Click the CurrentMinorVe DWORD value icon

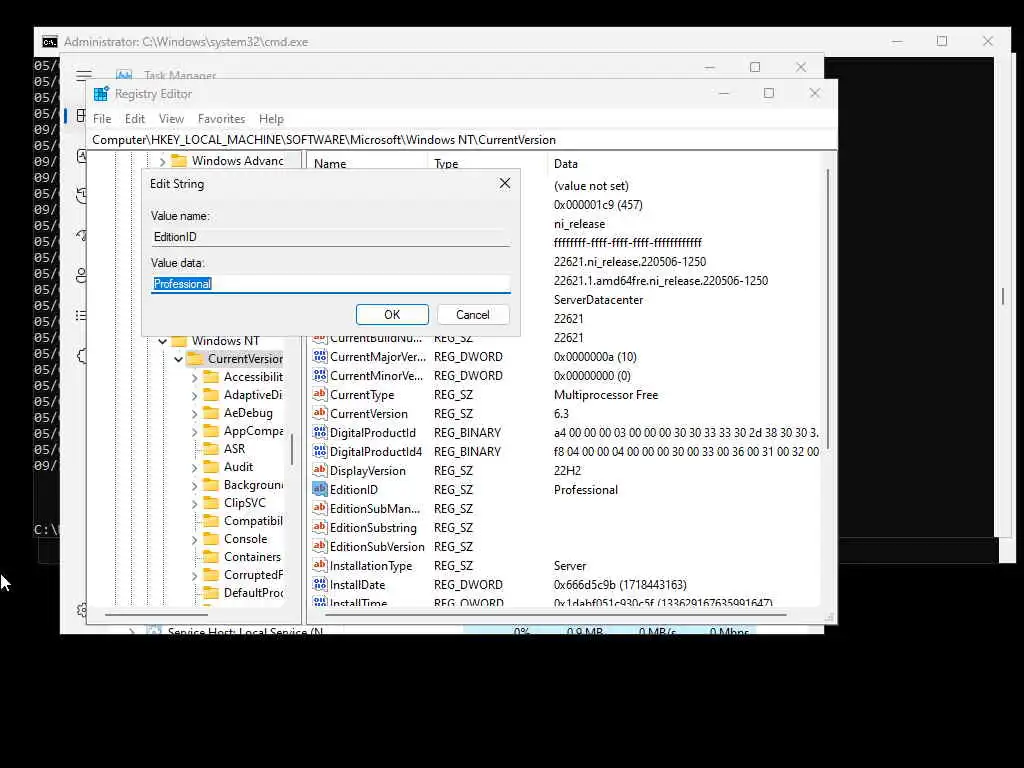pyautogui.click(x=319, y=376)
